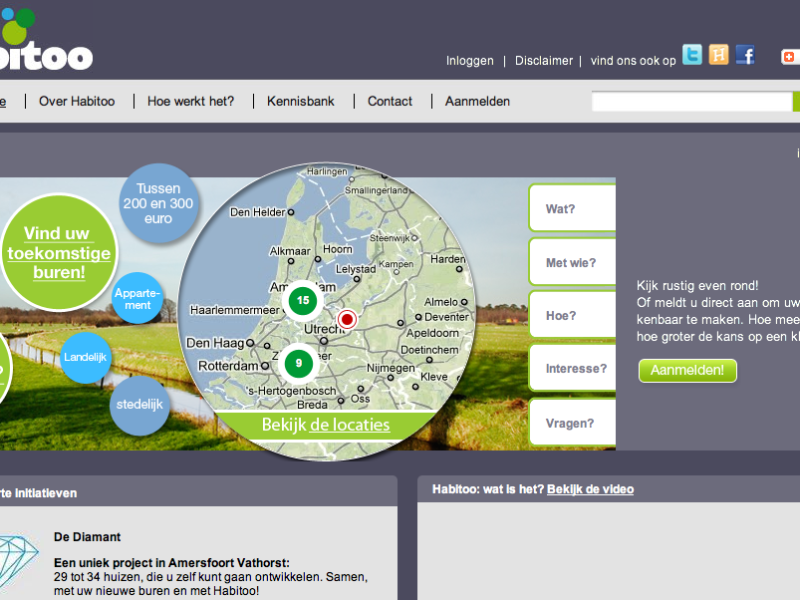
Task: Click the 'Kijk rustig even rond!' text
Action: pos(697,286)
